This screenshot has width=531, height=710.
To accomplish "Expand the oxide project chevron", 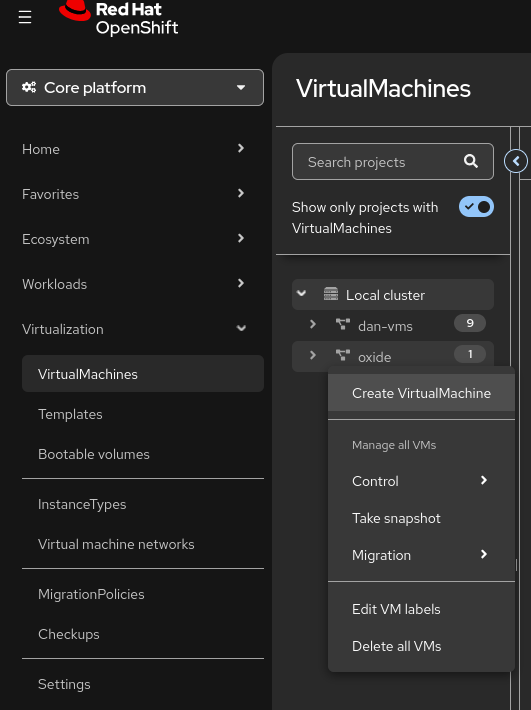I will coord(312,355).
